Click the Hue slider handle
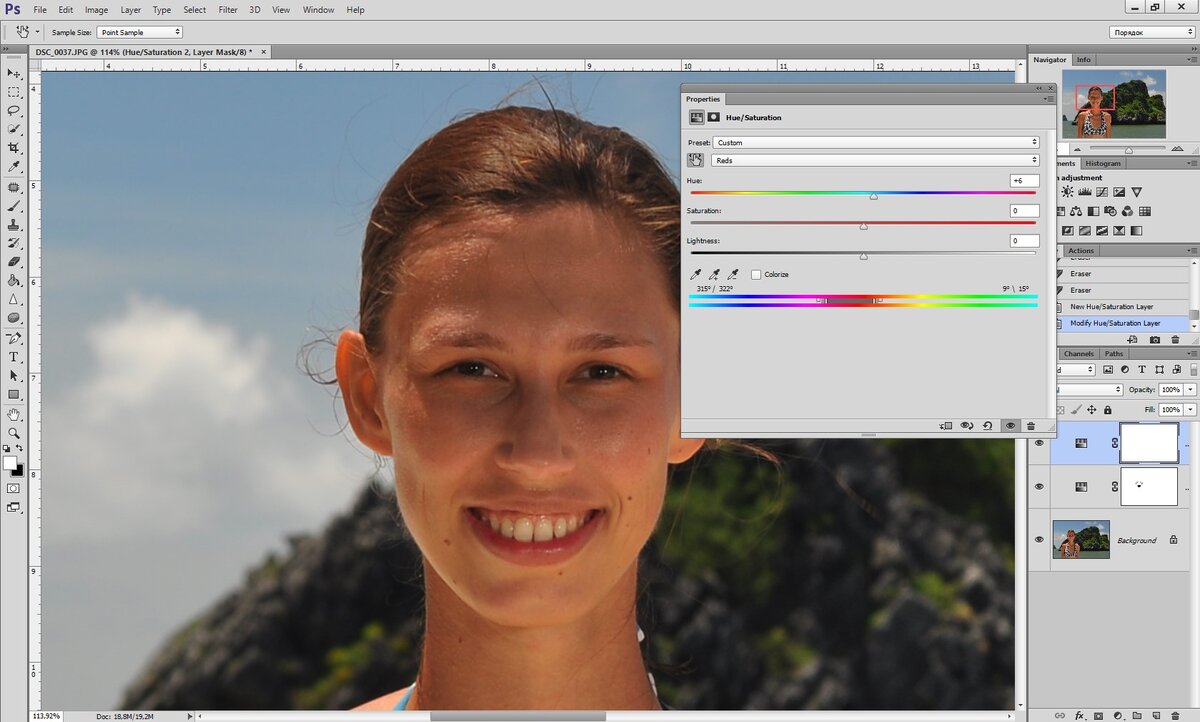The width and height of the screenshot is (1200, 722). click(x=873, y=196)
